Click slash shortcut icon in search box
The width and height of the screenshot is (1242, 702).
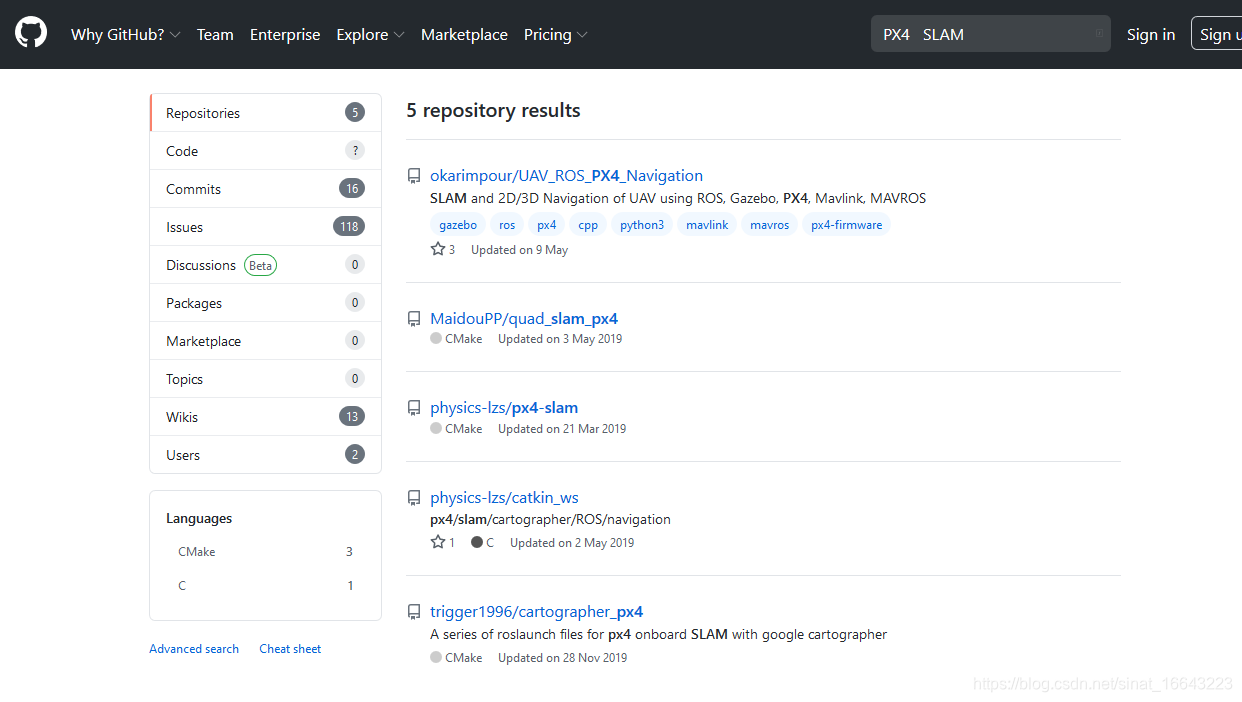(1099, 34)
